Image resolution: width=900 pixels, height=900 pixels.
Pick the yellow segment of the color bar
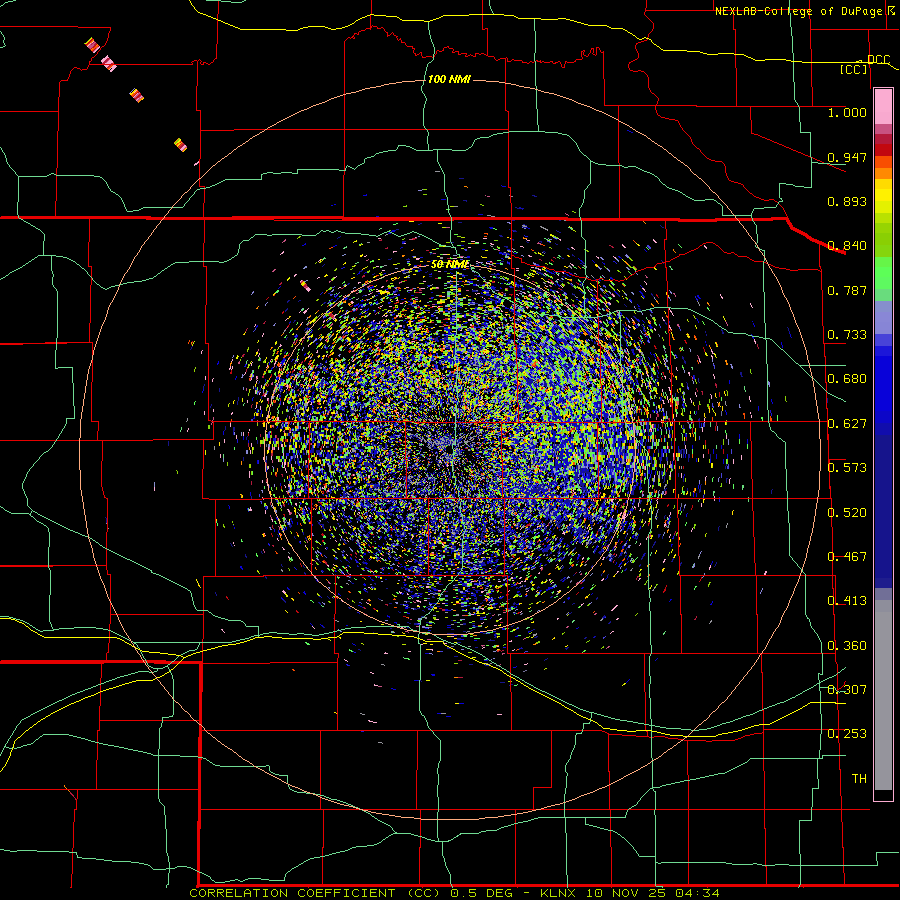tap(883, 196)
